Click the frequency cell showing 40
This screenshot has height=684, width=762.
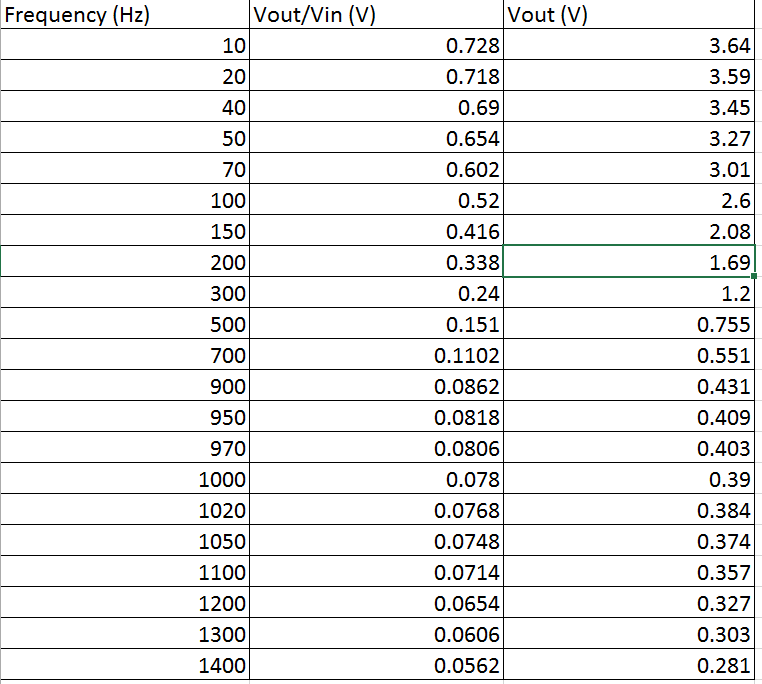124,106
